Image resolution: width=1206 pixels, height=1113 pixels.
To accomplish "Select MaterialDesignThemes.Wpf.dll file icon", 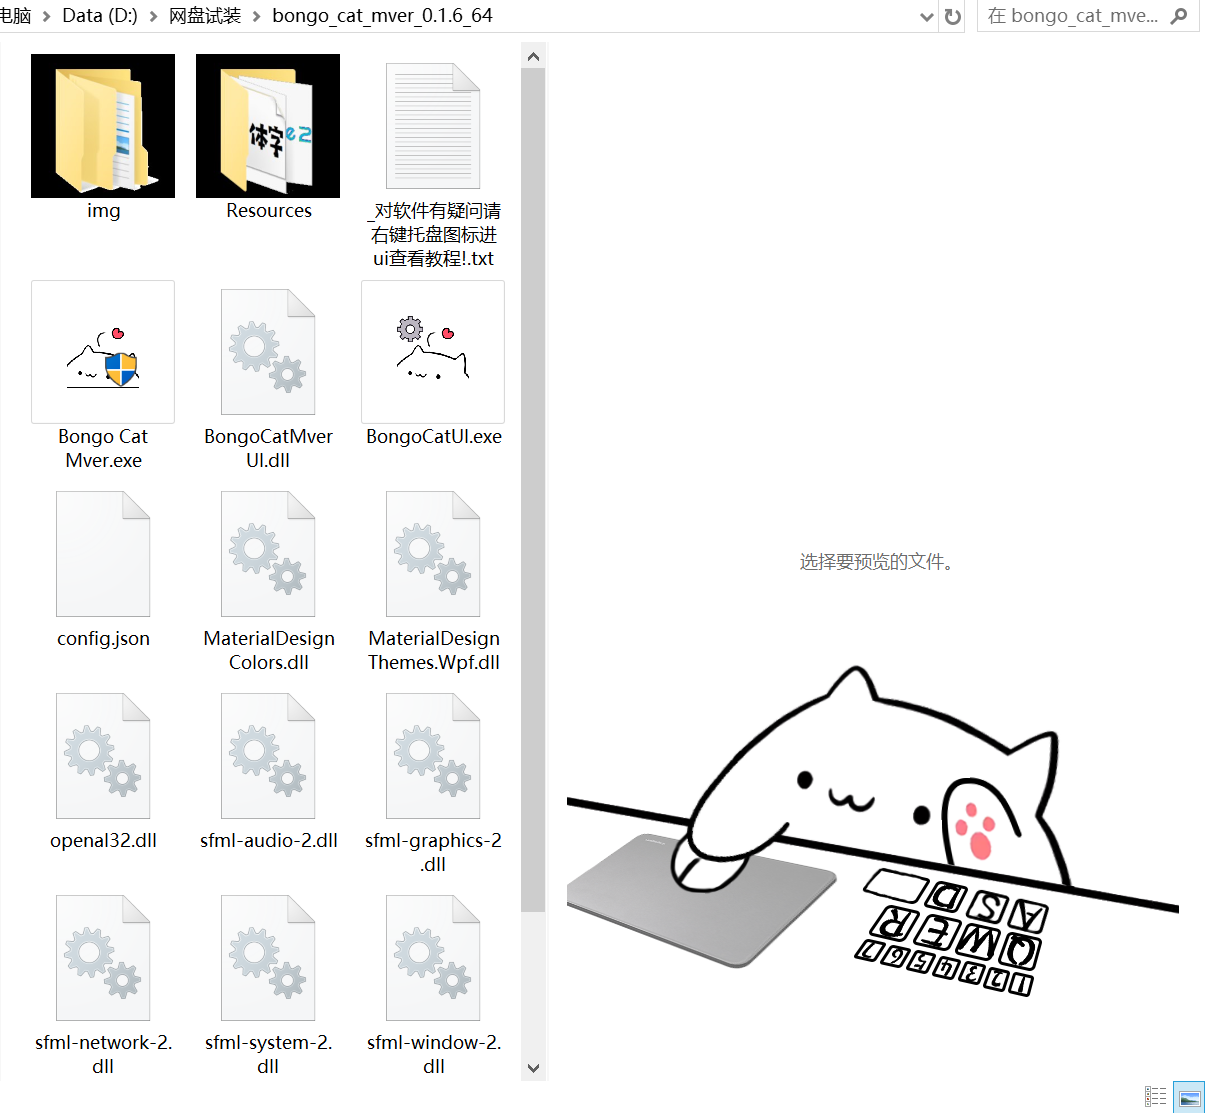I will pyautogui.click(x=433, y=554).
